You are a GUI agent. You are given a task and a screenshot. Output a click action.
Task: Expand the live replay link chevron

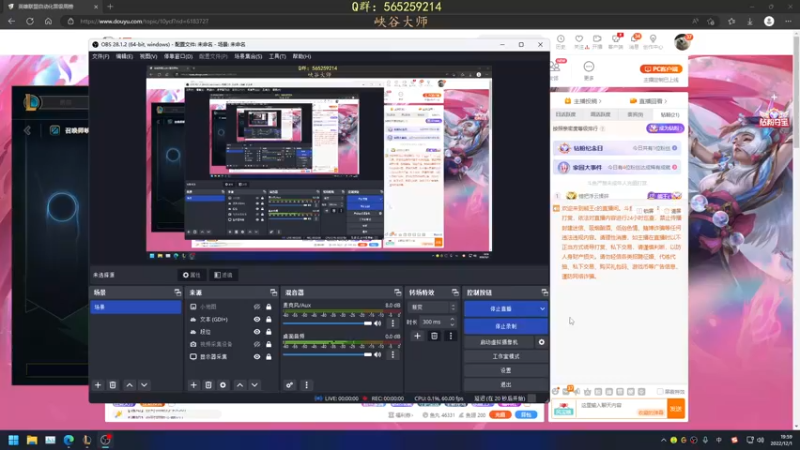coord(666,101)
